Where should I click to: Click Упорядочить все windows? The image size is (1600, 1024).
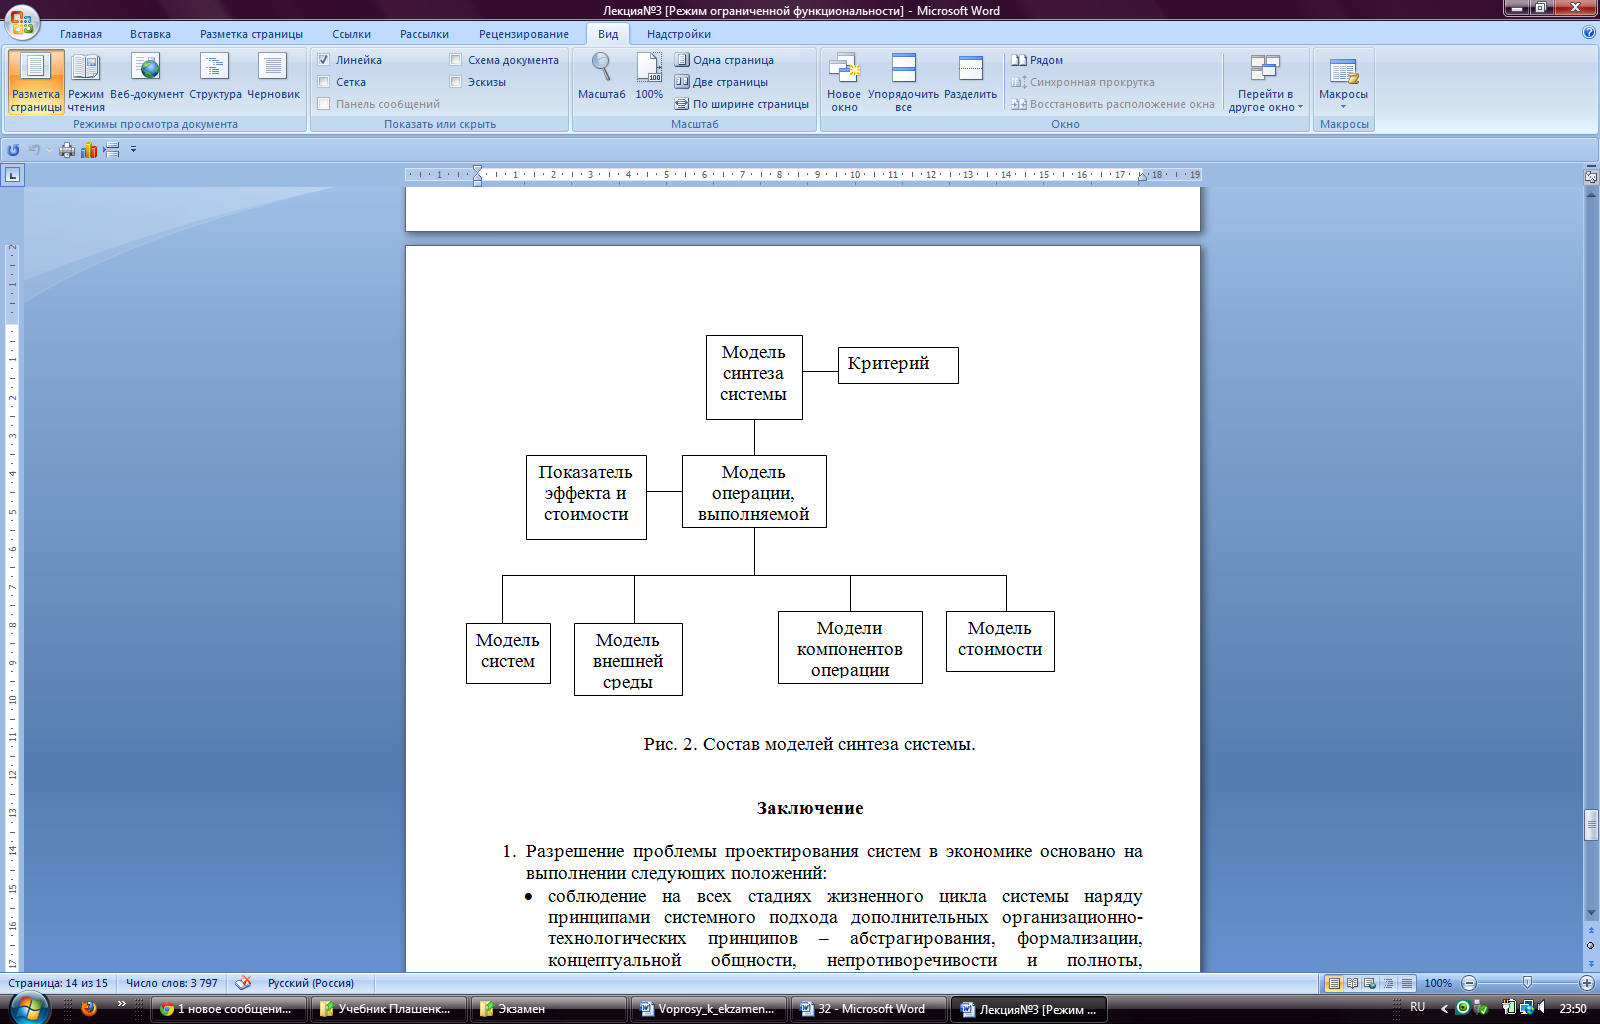pyautogui.click(x=903, y=82)
